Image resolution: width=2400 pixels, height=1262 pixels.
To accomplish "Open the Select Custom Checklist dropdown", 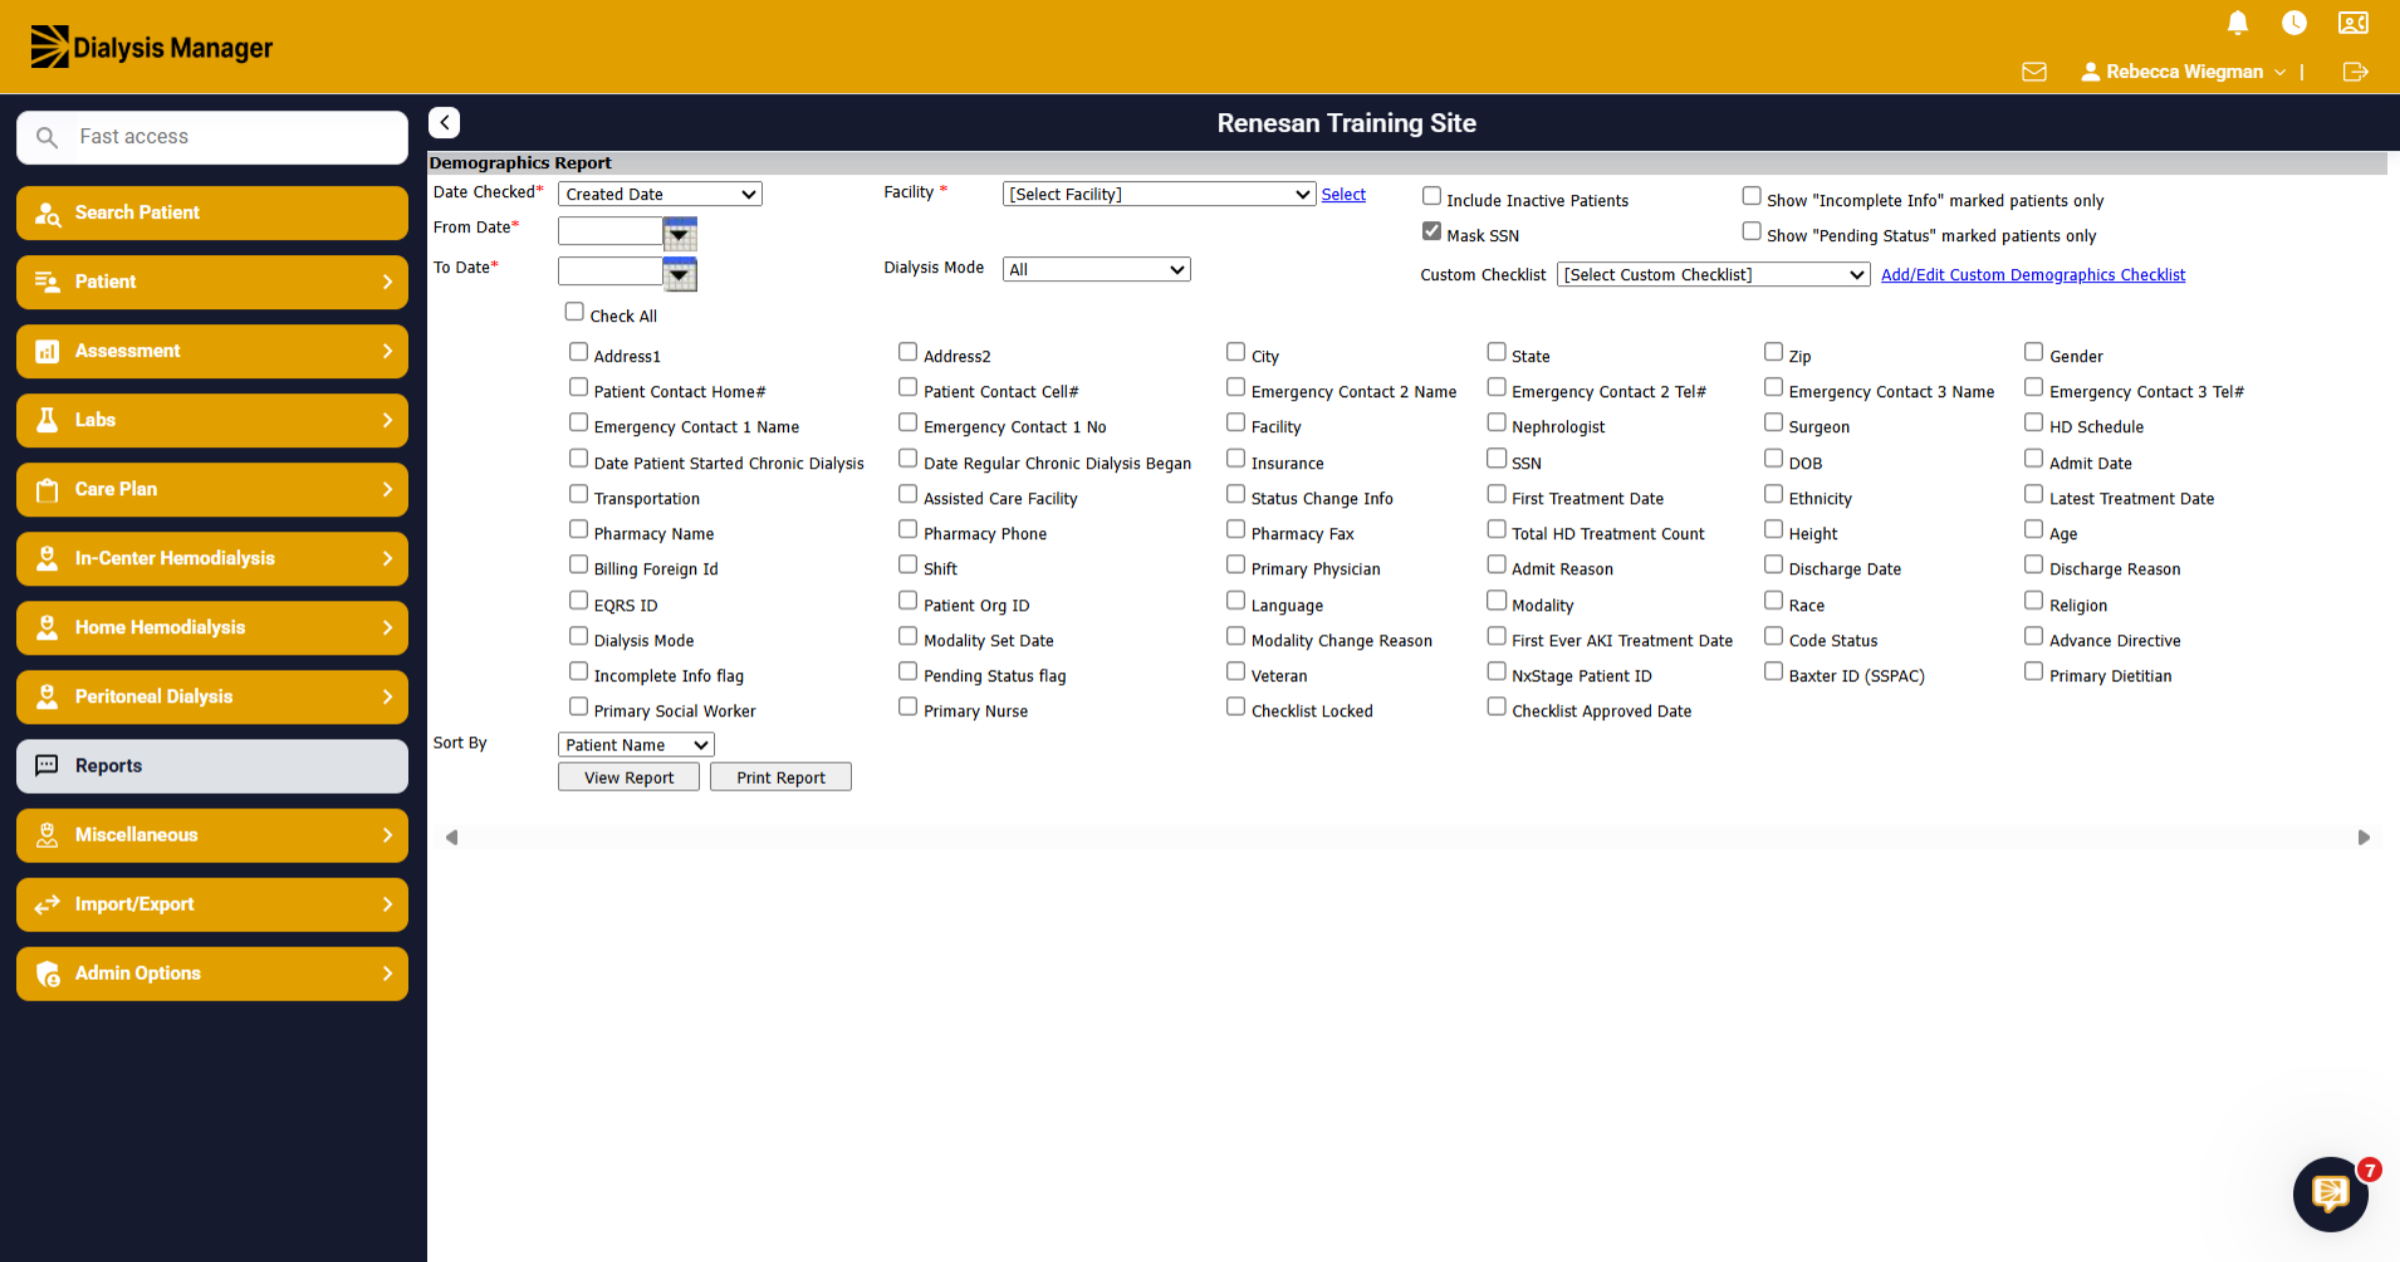I will click(1713, 275).
